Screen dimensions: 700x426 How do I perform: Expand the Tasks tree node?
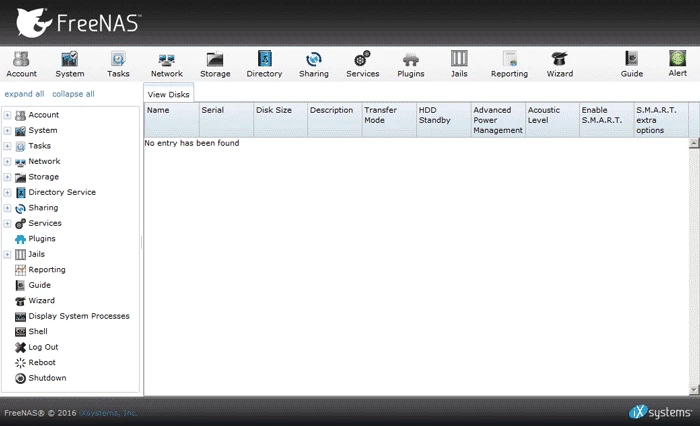tap(7, 146)
